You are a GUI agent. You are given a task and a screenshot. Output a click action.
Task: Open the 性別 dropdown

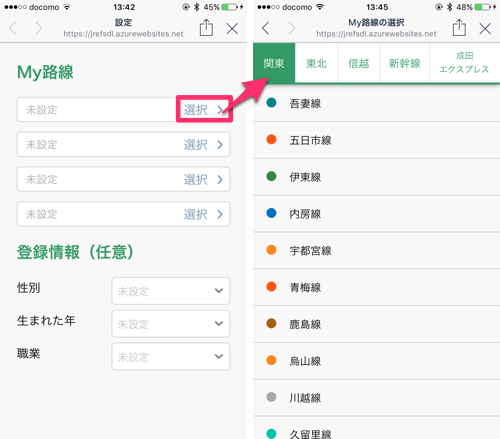pyautogui.click(x=171, y=291)
